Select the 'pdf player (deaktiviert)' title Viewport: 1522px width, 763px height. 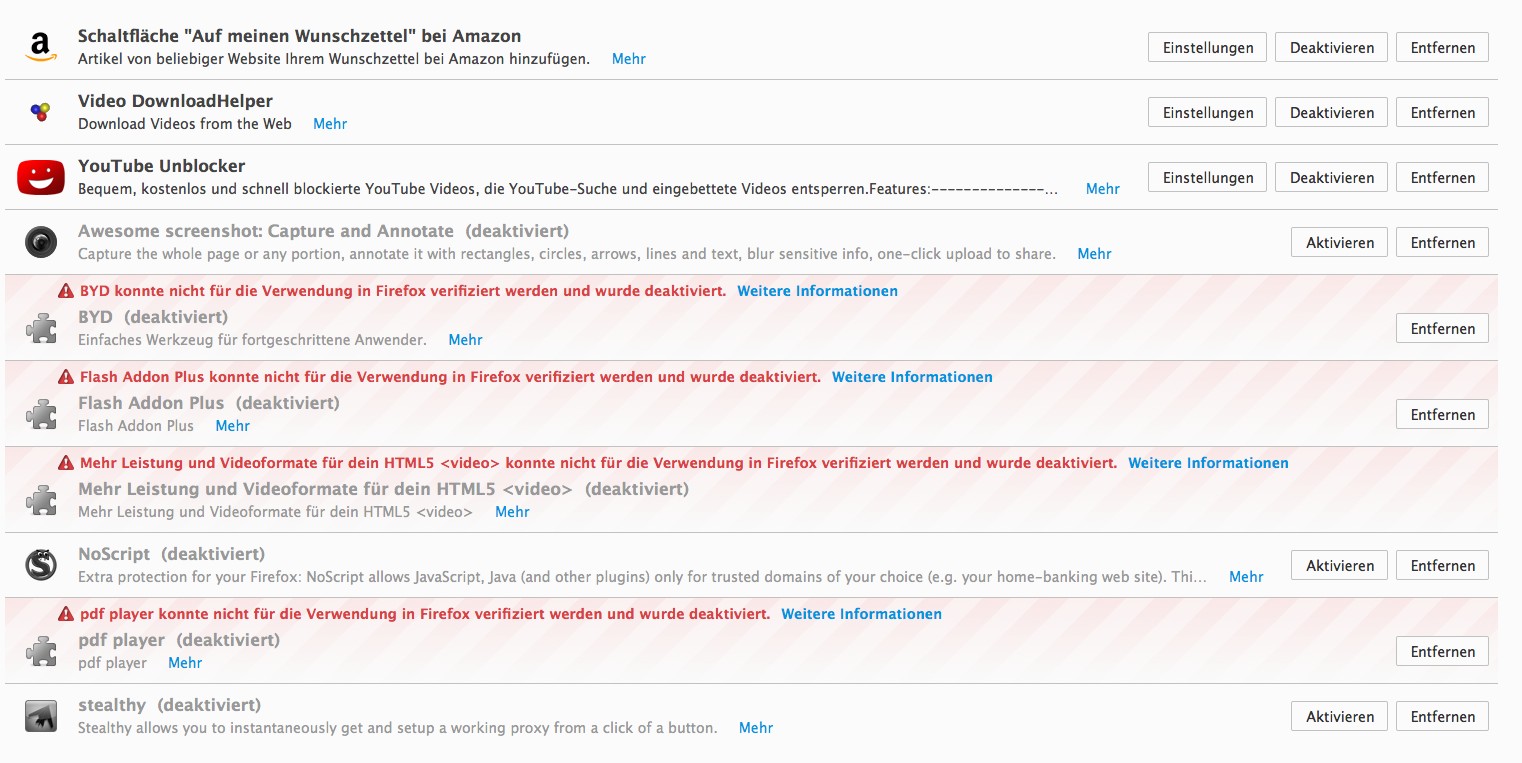click(179, 640)
